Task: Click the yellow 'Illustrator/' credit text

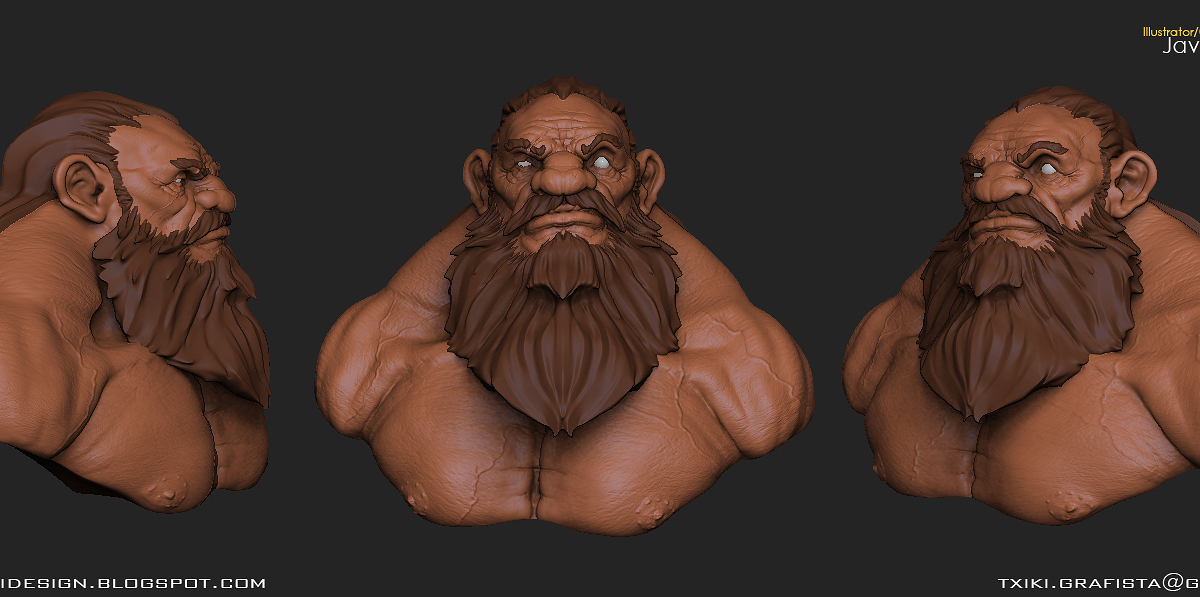Action: (1171, 31)
